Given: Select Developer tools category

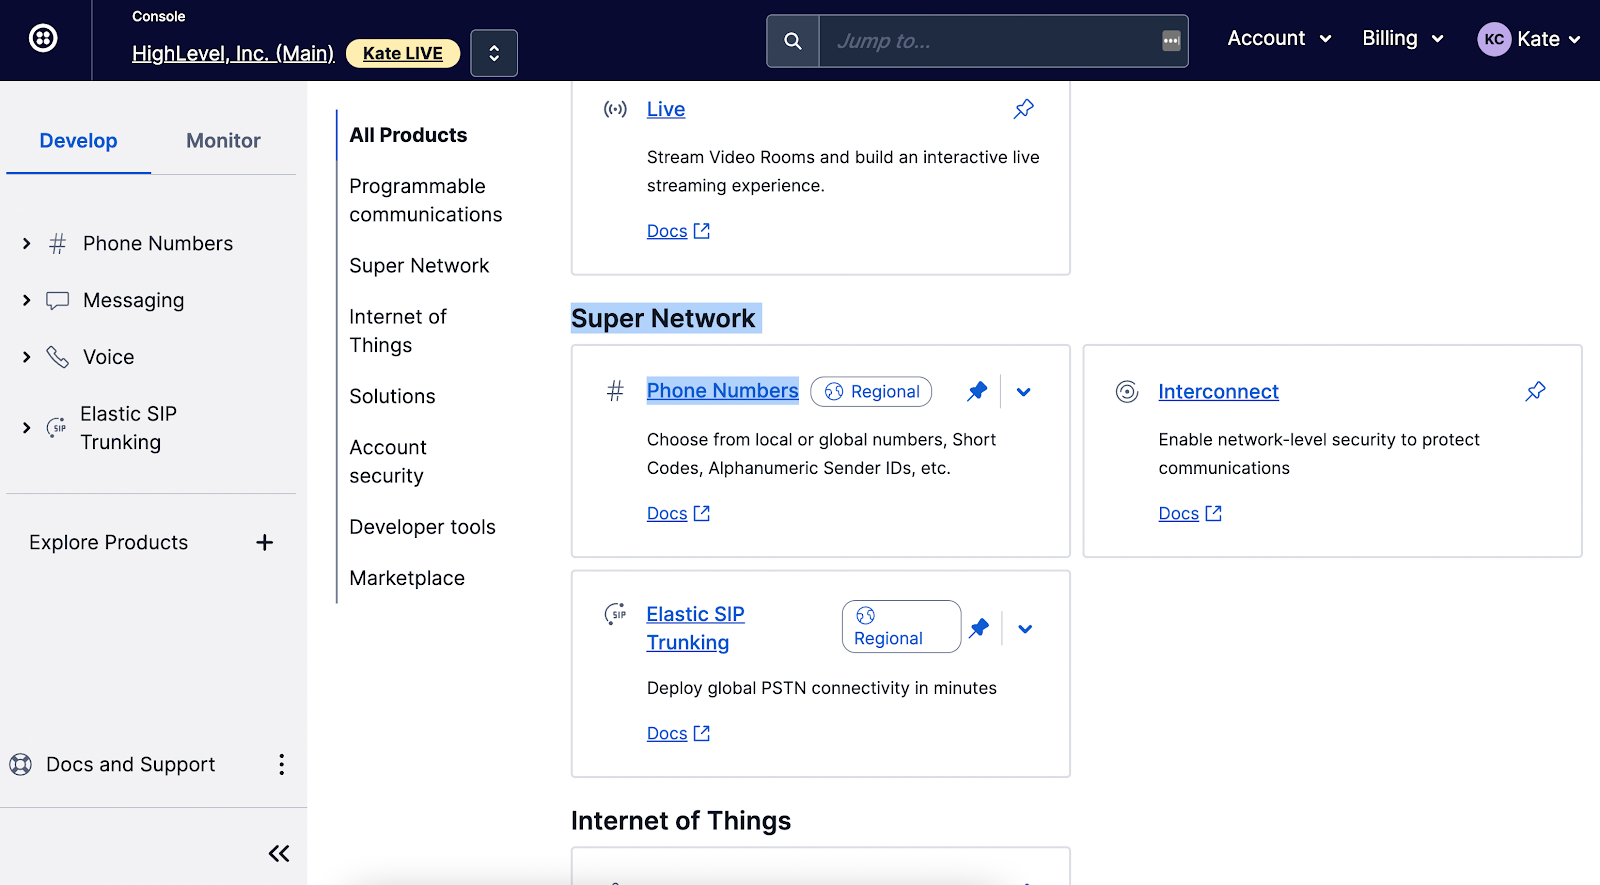Looking at the screenshot, I should click(x=422, y=527).
